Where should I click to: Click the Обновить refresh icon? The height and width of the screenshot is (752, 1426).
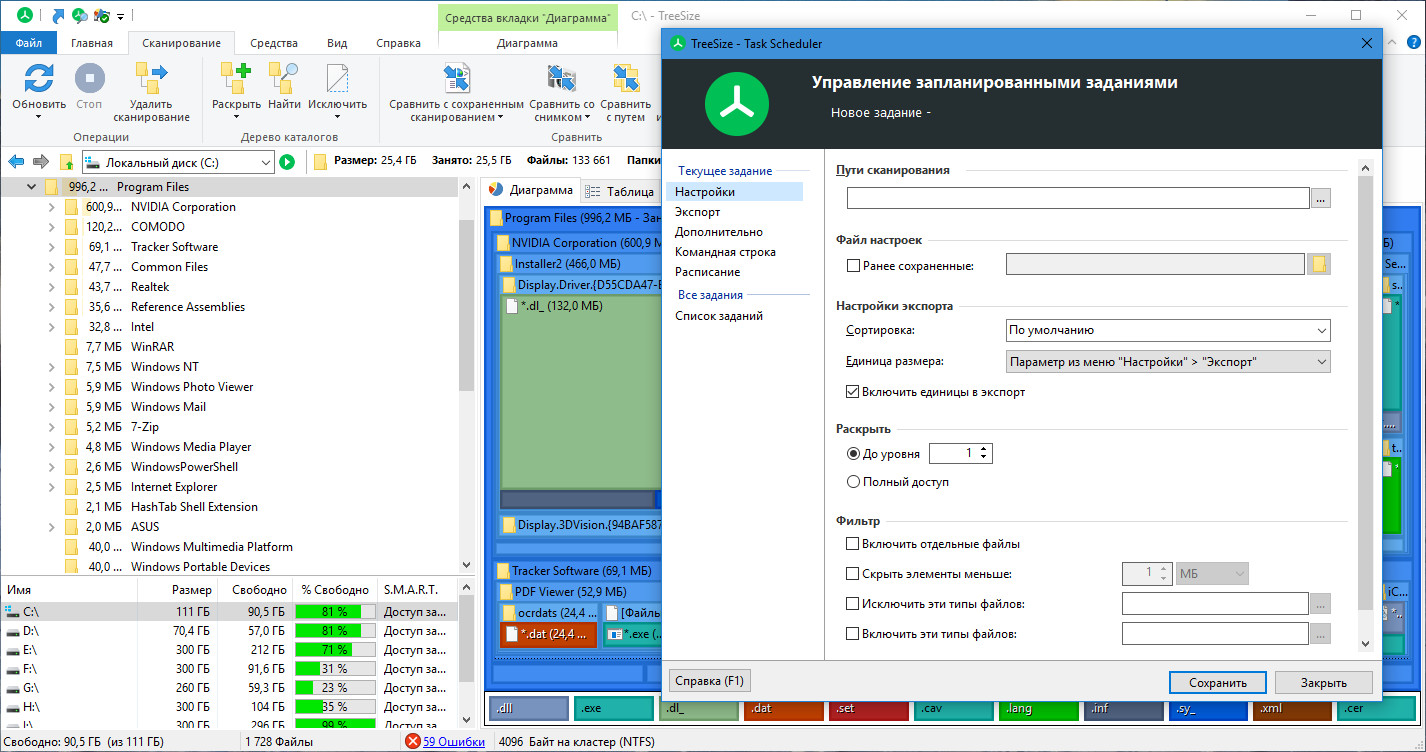click(38, 78)
